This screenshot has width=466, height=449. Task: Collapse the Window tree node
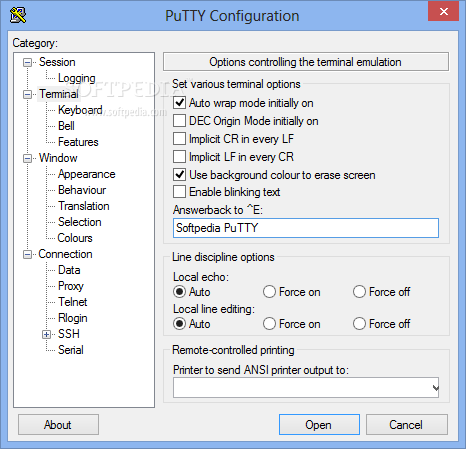27,158
